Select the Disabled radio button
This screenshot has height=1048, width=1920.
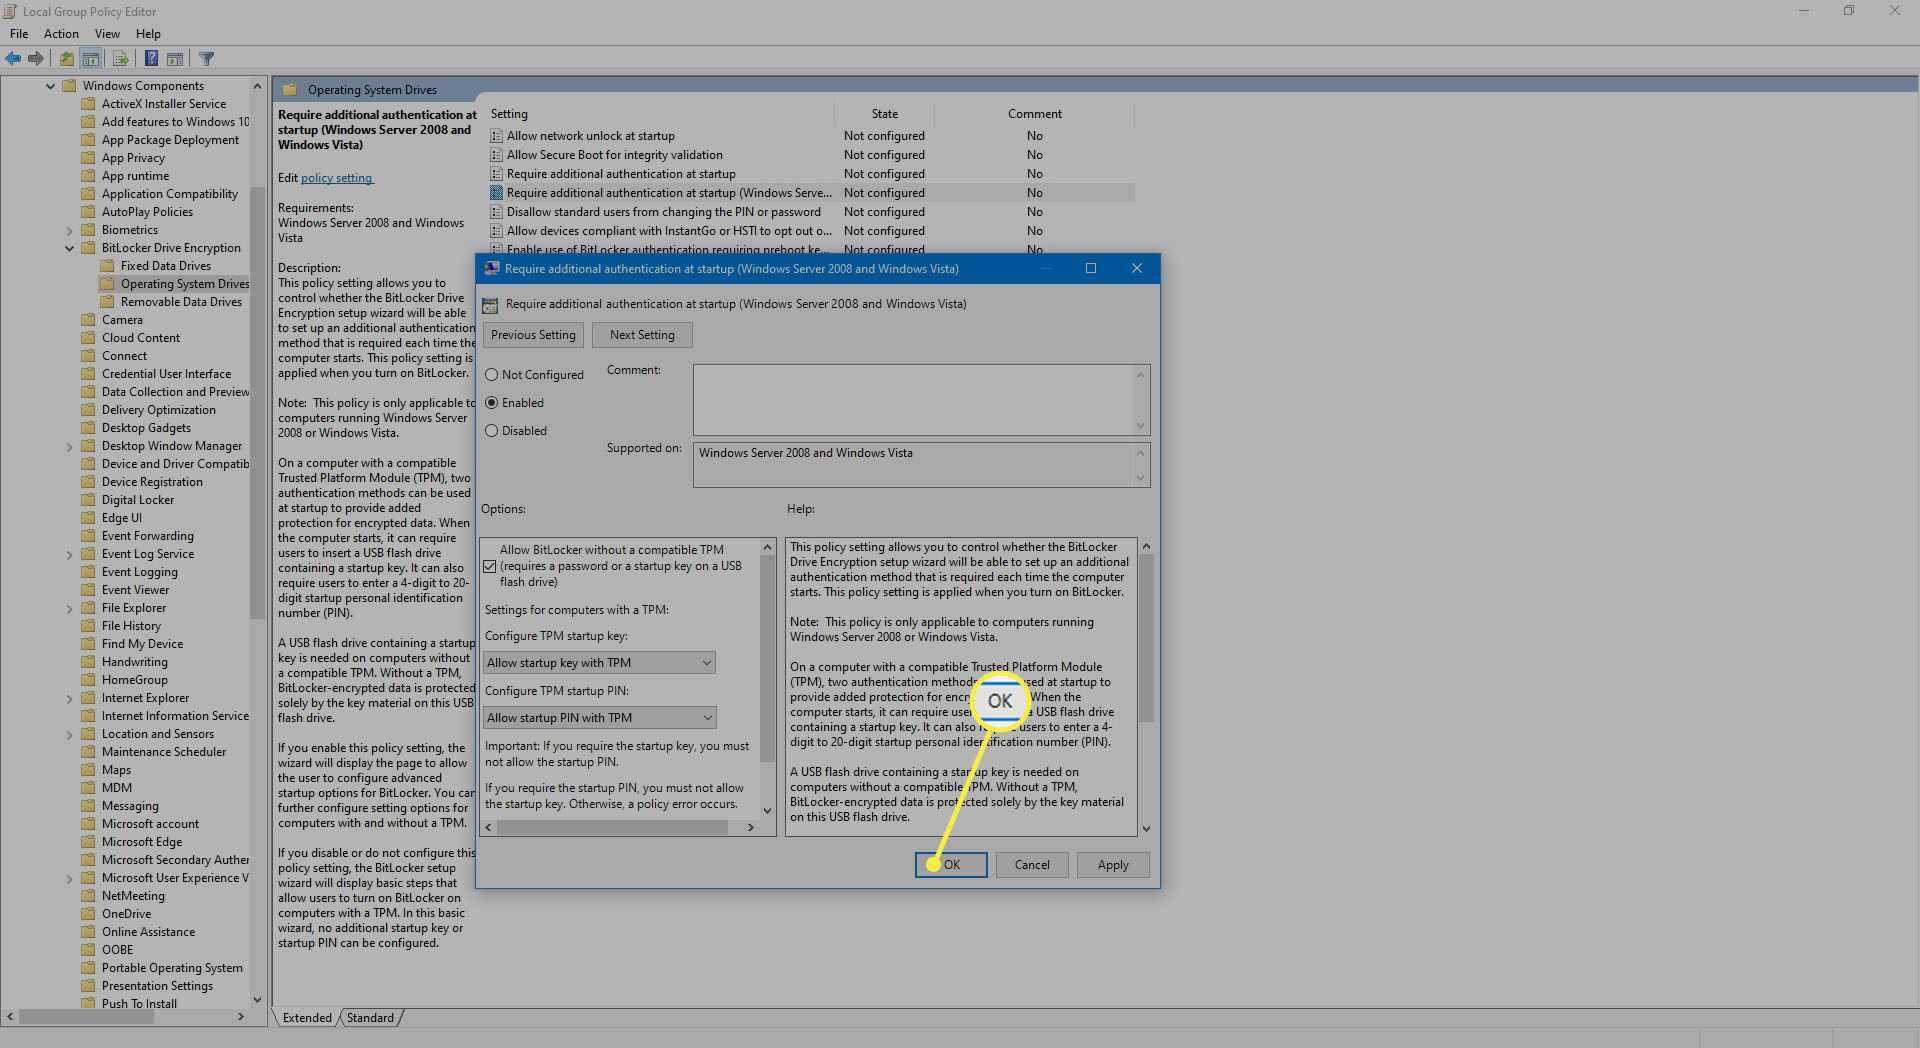point(491,431)
